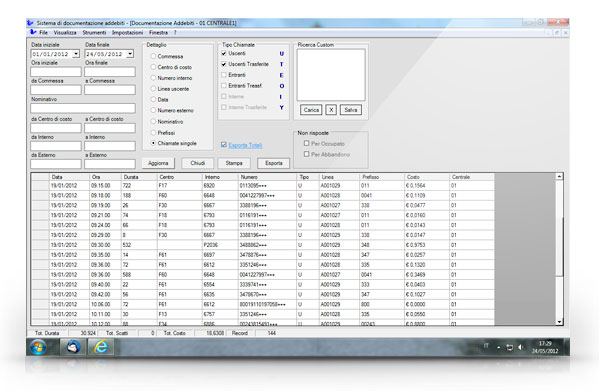Image resolution: width=600 pixels, height=391 pixels.
Task: Select row header of the 09:15:00 call
Action: [40, 186]
